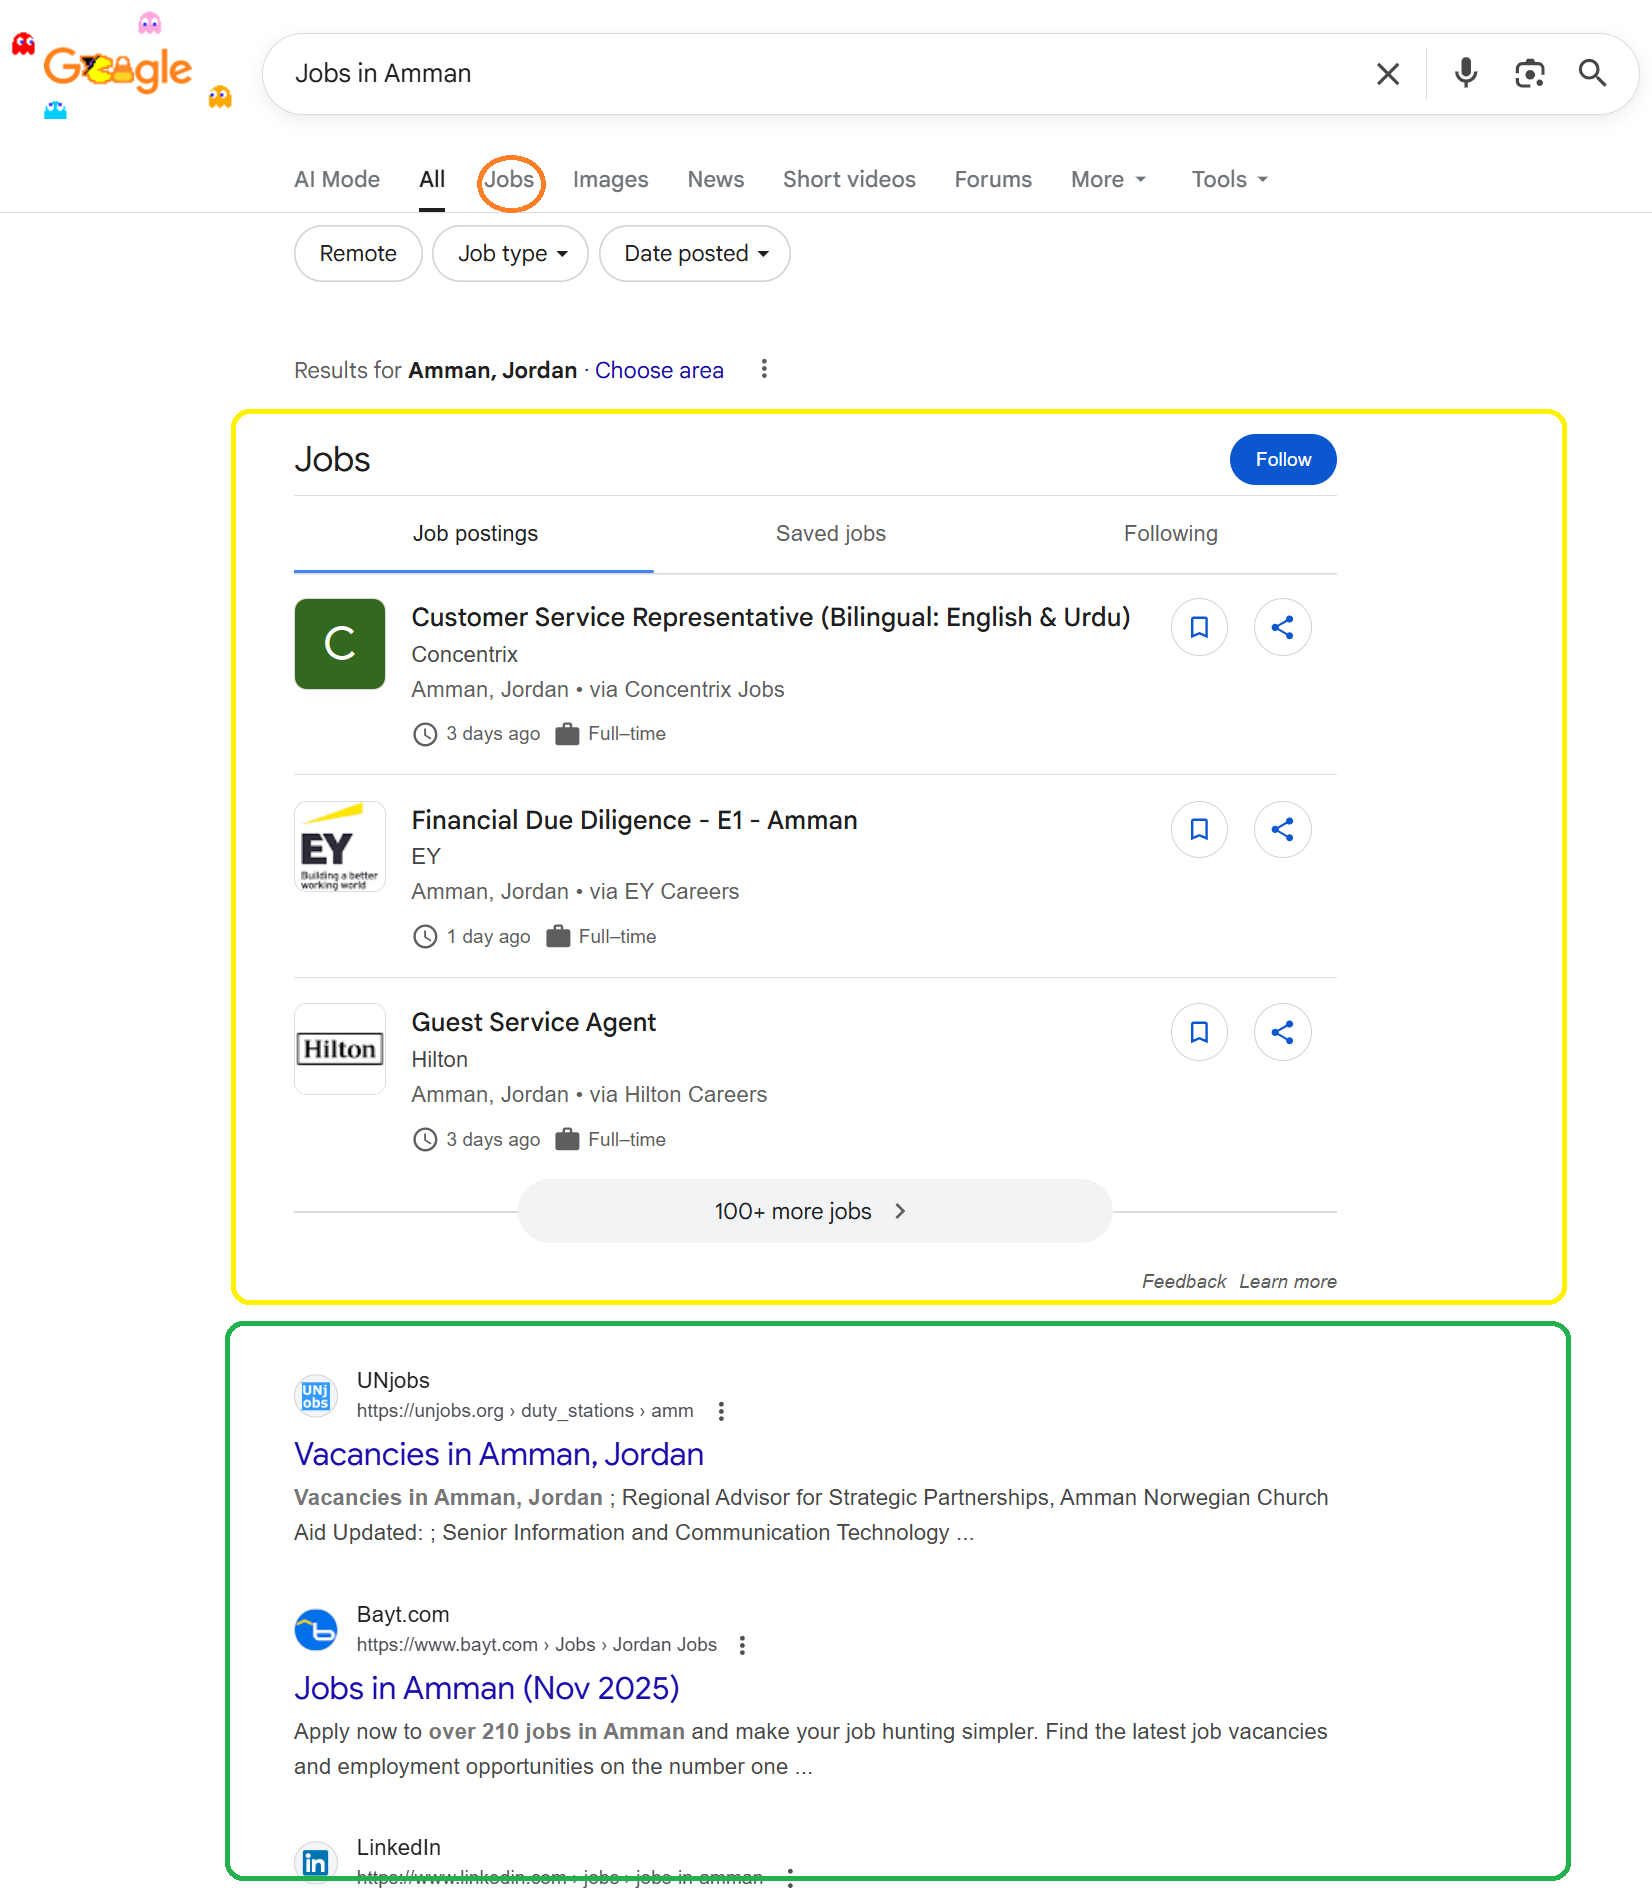This screenshot has width=1652, height=1890.
Task: Open the three-dot menu for UNjobs result
Action: pyautogui.click(x=721, y=1411)
